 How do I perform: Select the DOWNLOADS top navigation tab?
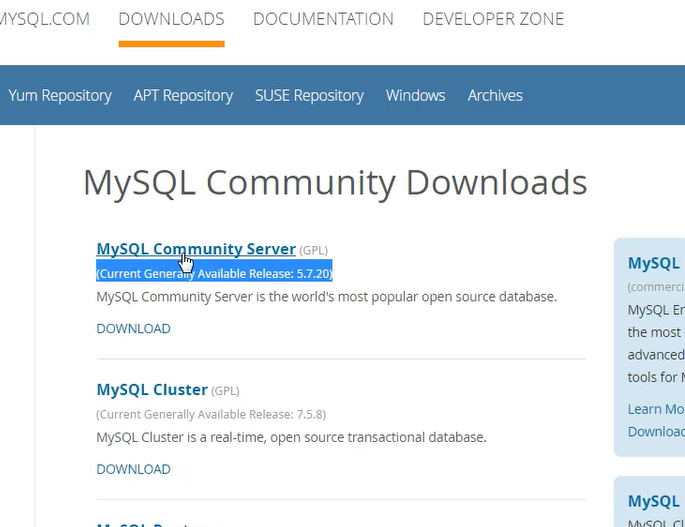point(171,19)
